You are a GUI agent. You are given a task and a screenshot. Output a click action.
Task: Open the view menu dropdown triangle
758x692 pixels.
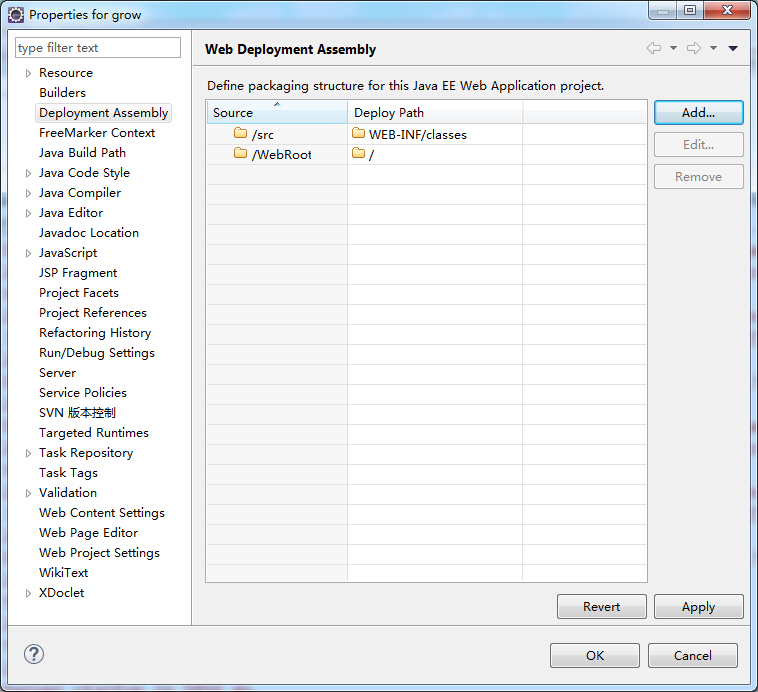tap(733, 48)
